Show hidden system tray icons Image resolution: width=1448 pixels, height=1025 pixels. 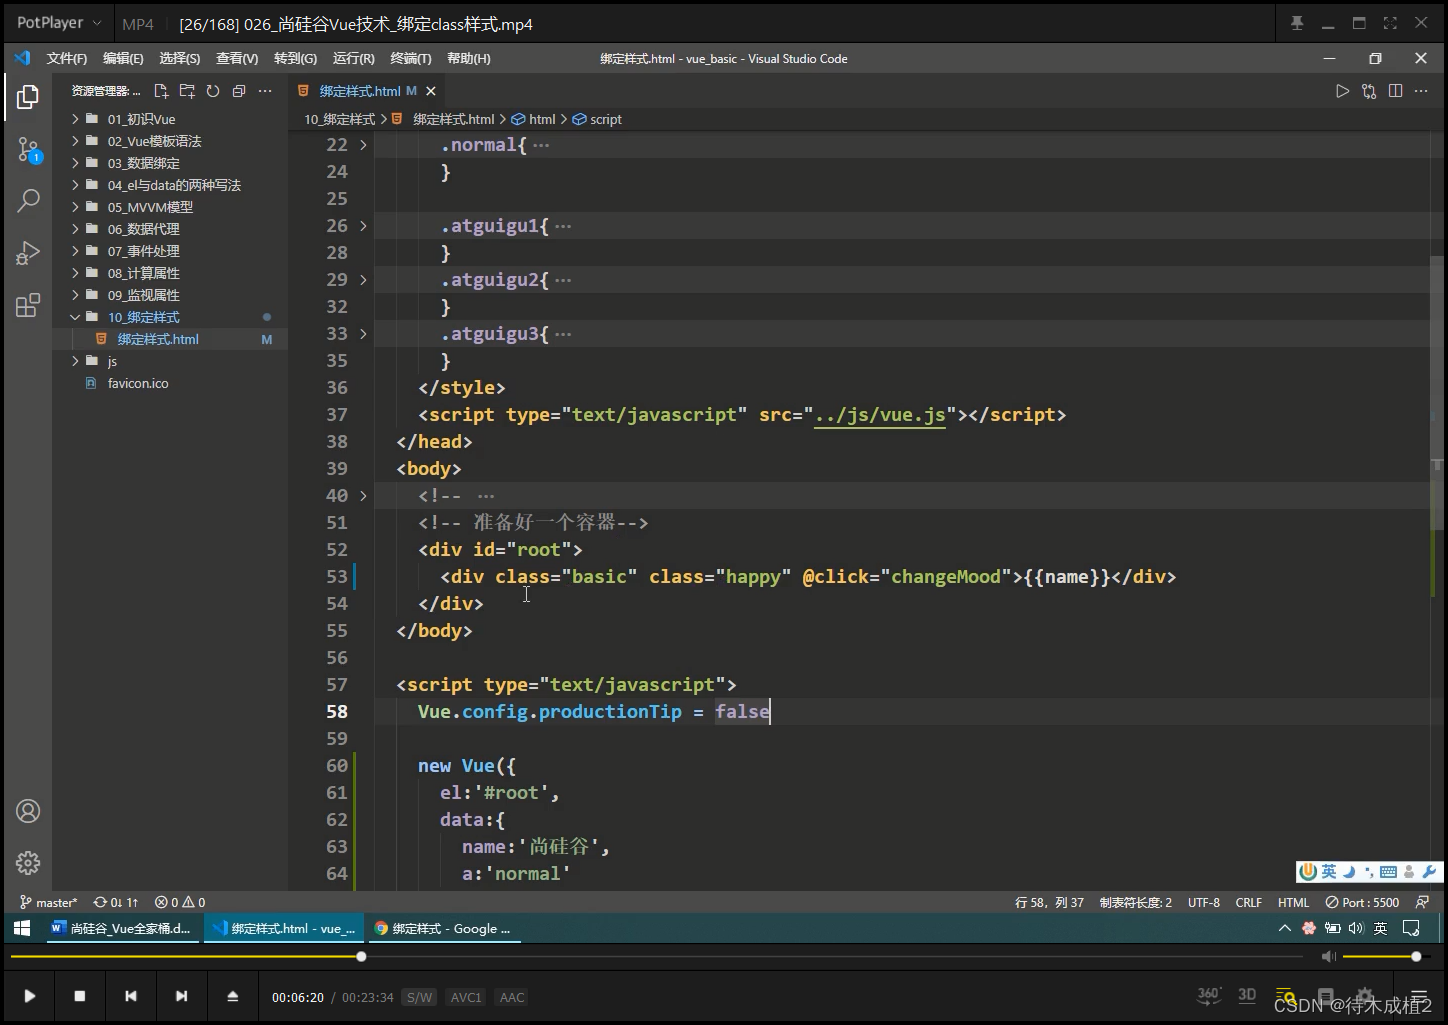[1284, 928]
